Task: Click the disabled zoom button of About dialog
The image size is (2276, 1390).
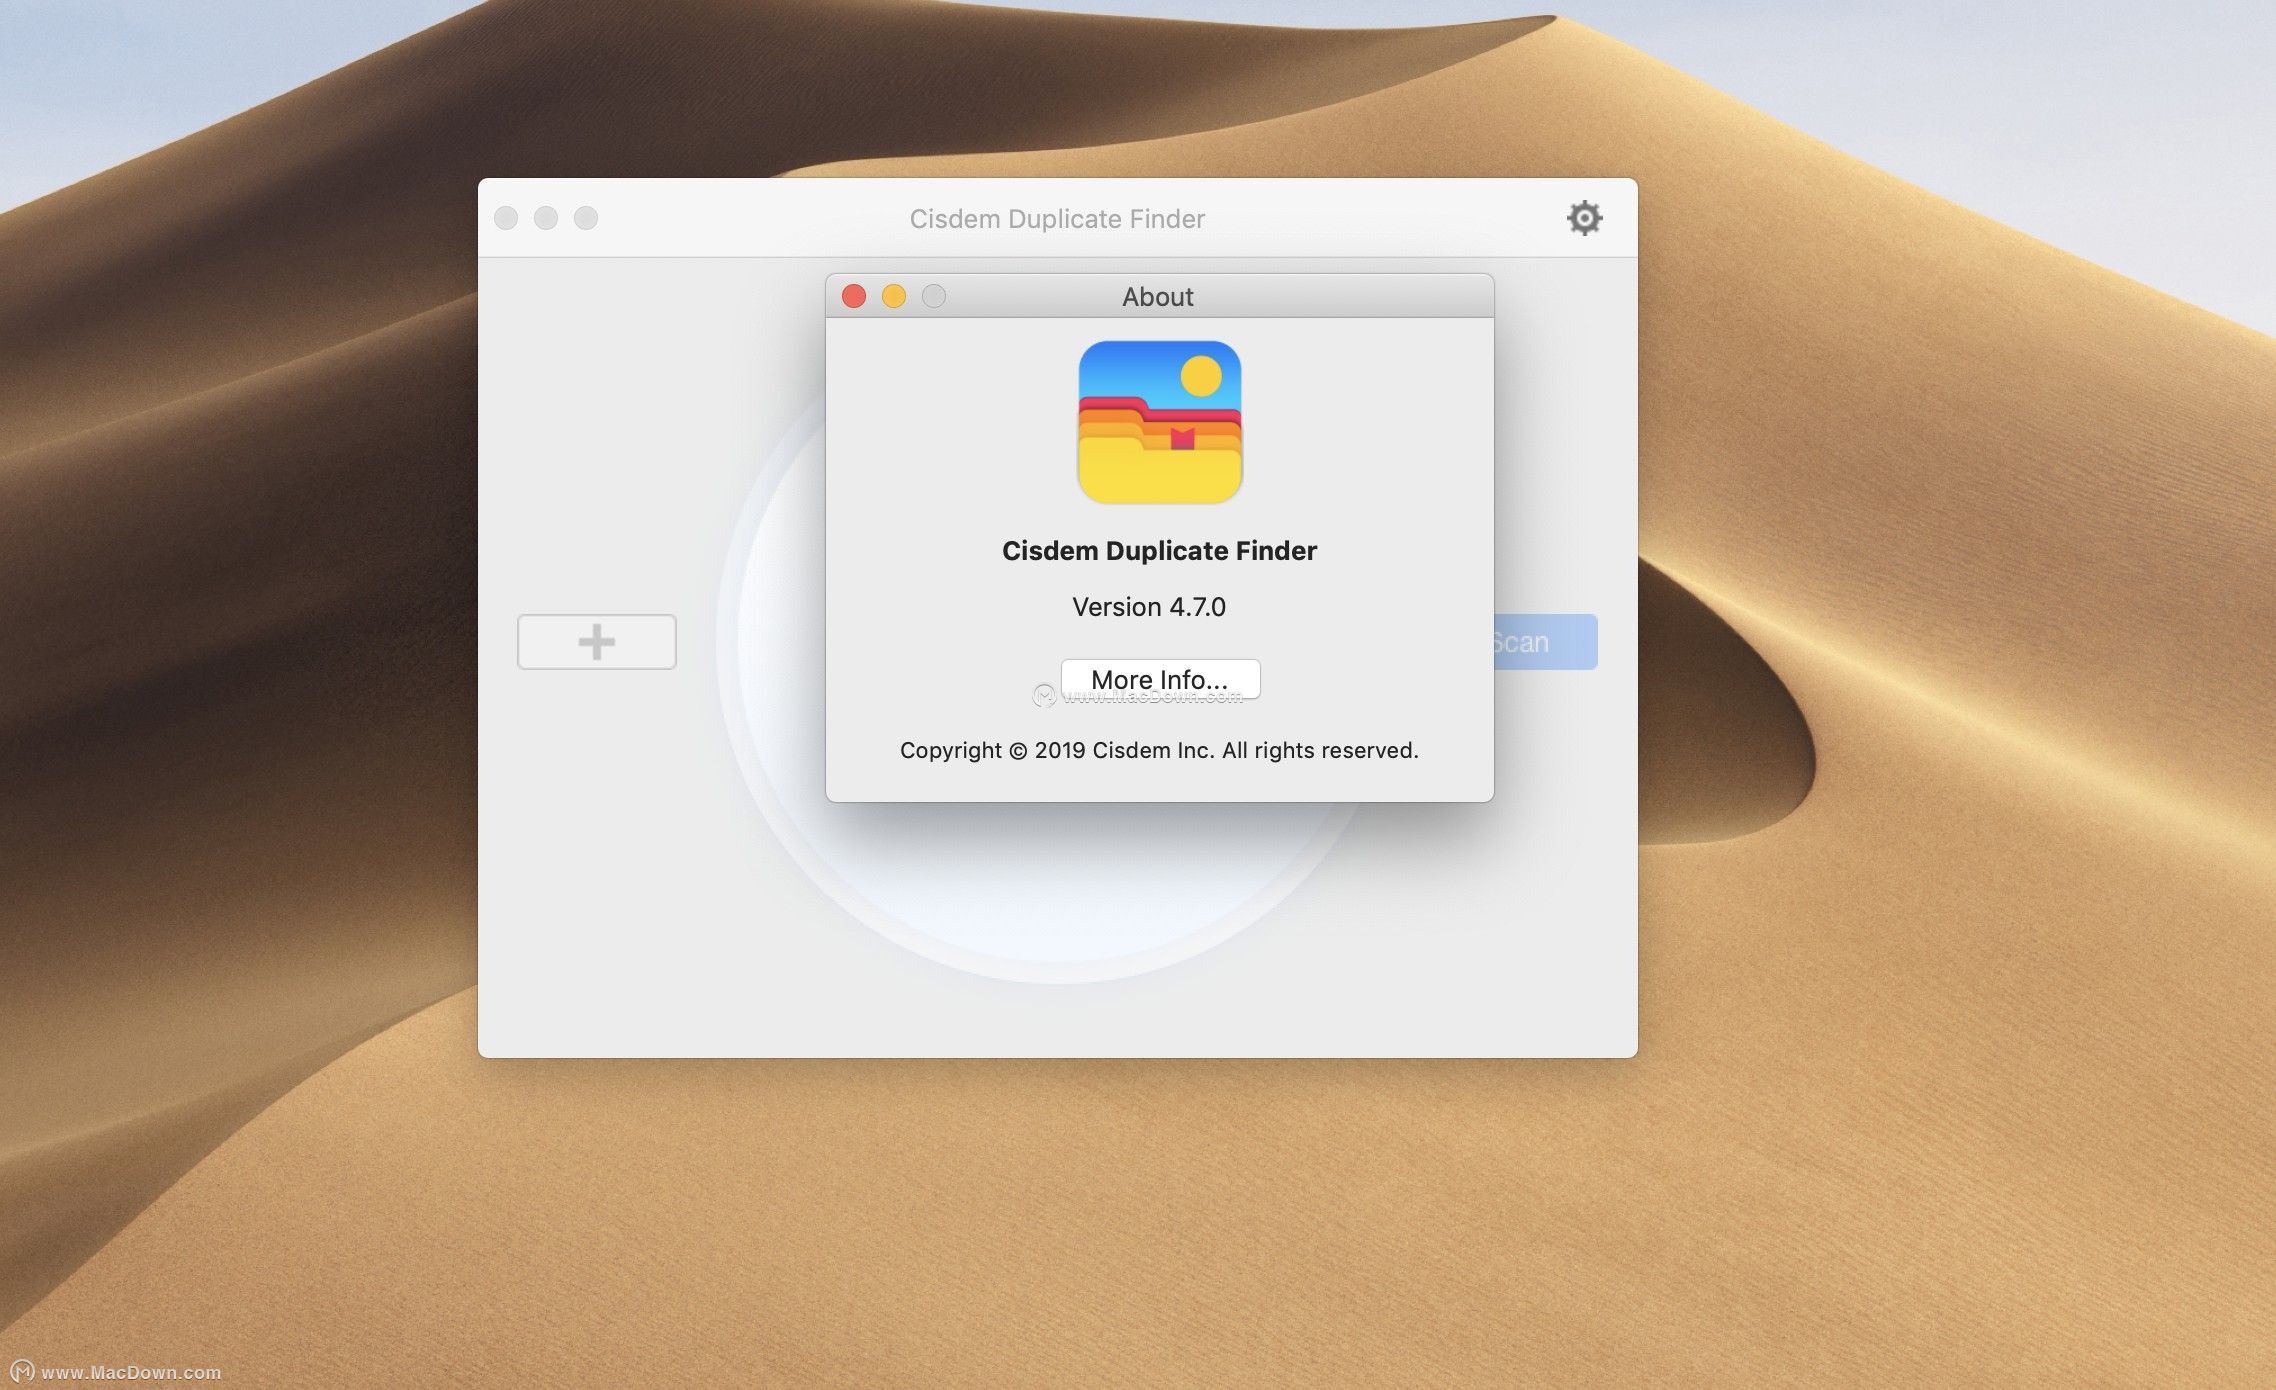Action: 934,296
